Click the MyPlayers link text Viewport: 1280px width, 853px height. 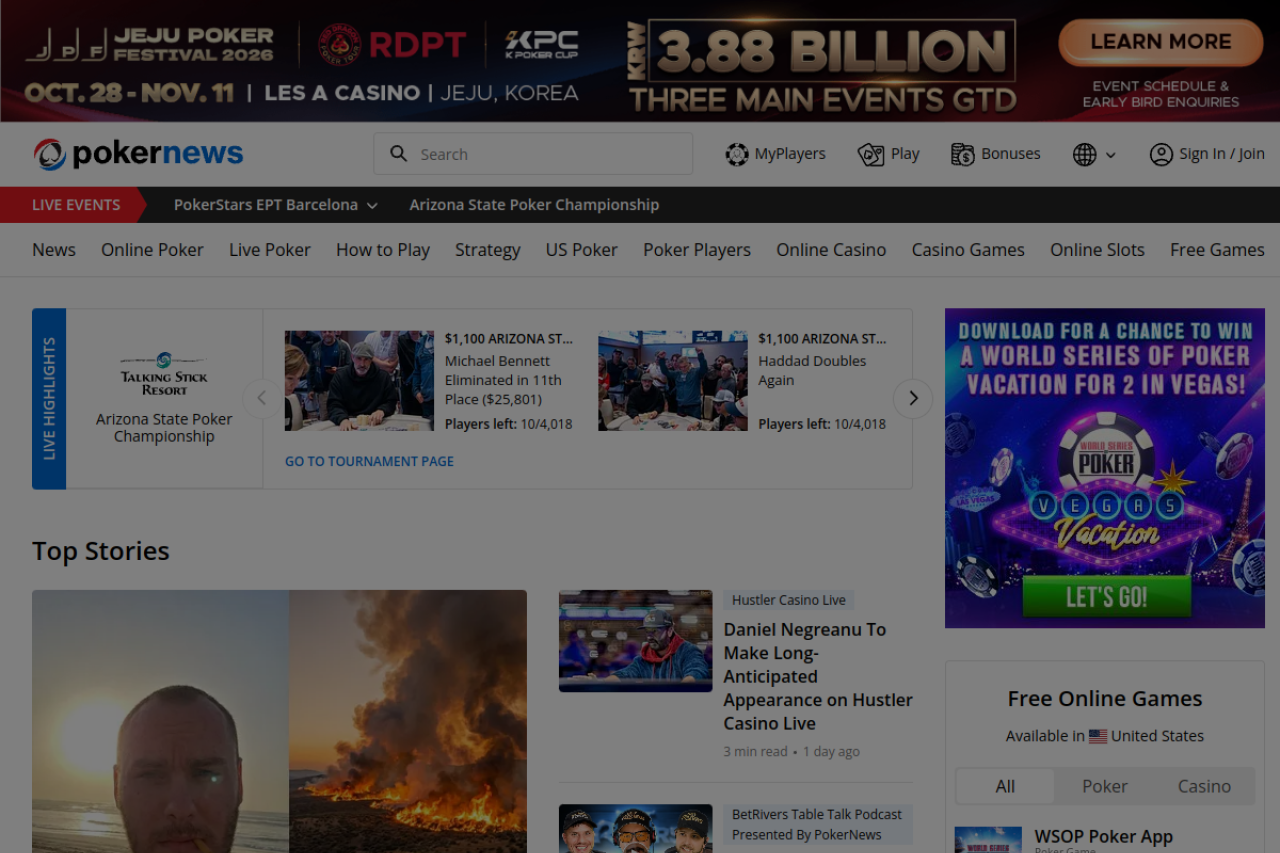[x=790, y=154]
